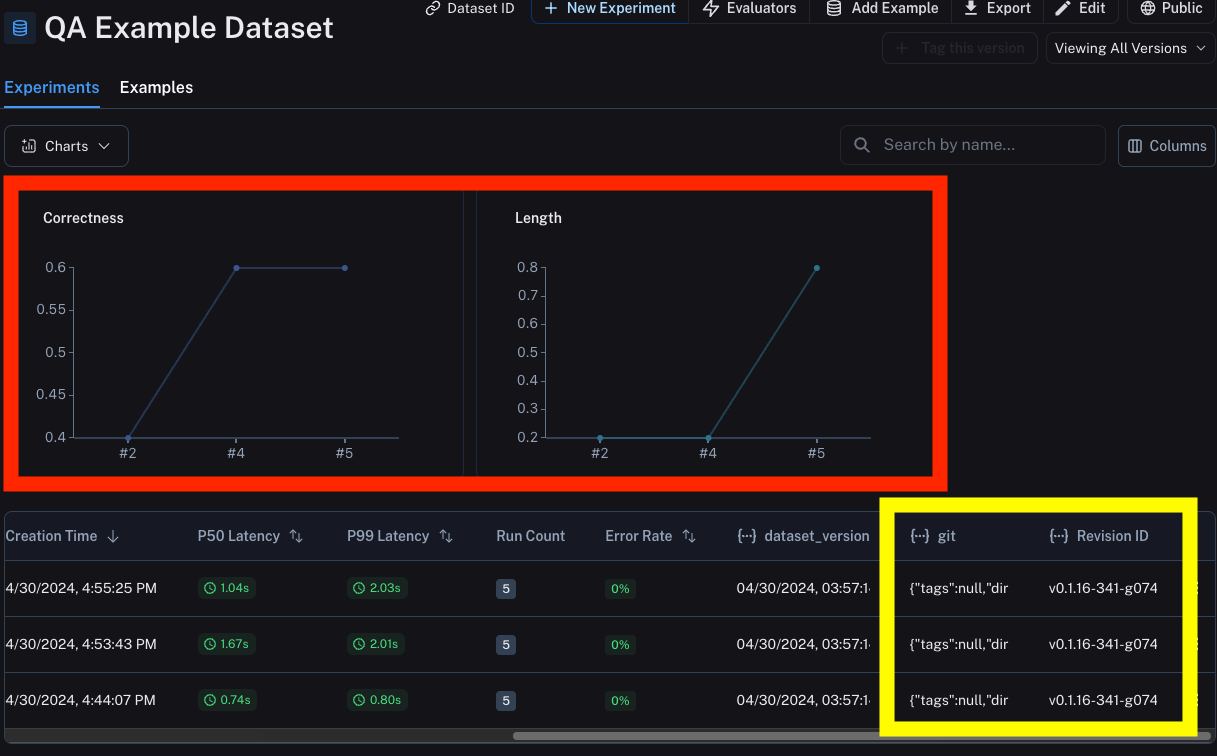Screen dimensions: 1217x756
Task: Click Add Example button
Action: pyautogui.click(x=882, y=8)
